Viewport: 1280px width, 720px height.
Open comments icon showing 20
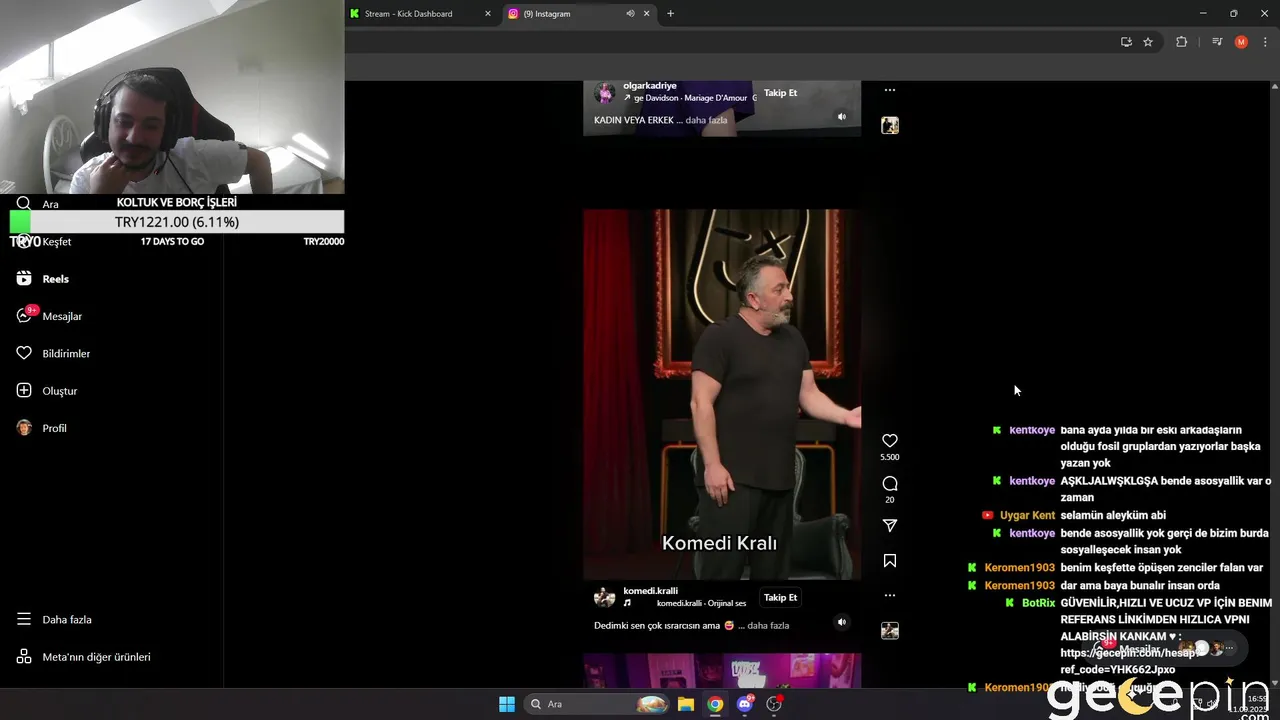coord(890,484)
